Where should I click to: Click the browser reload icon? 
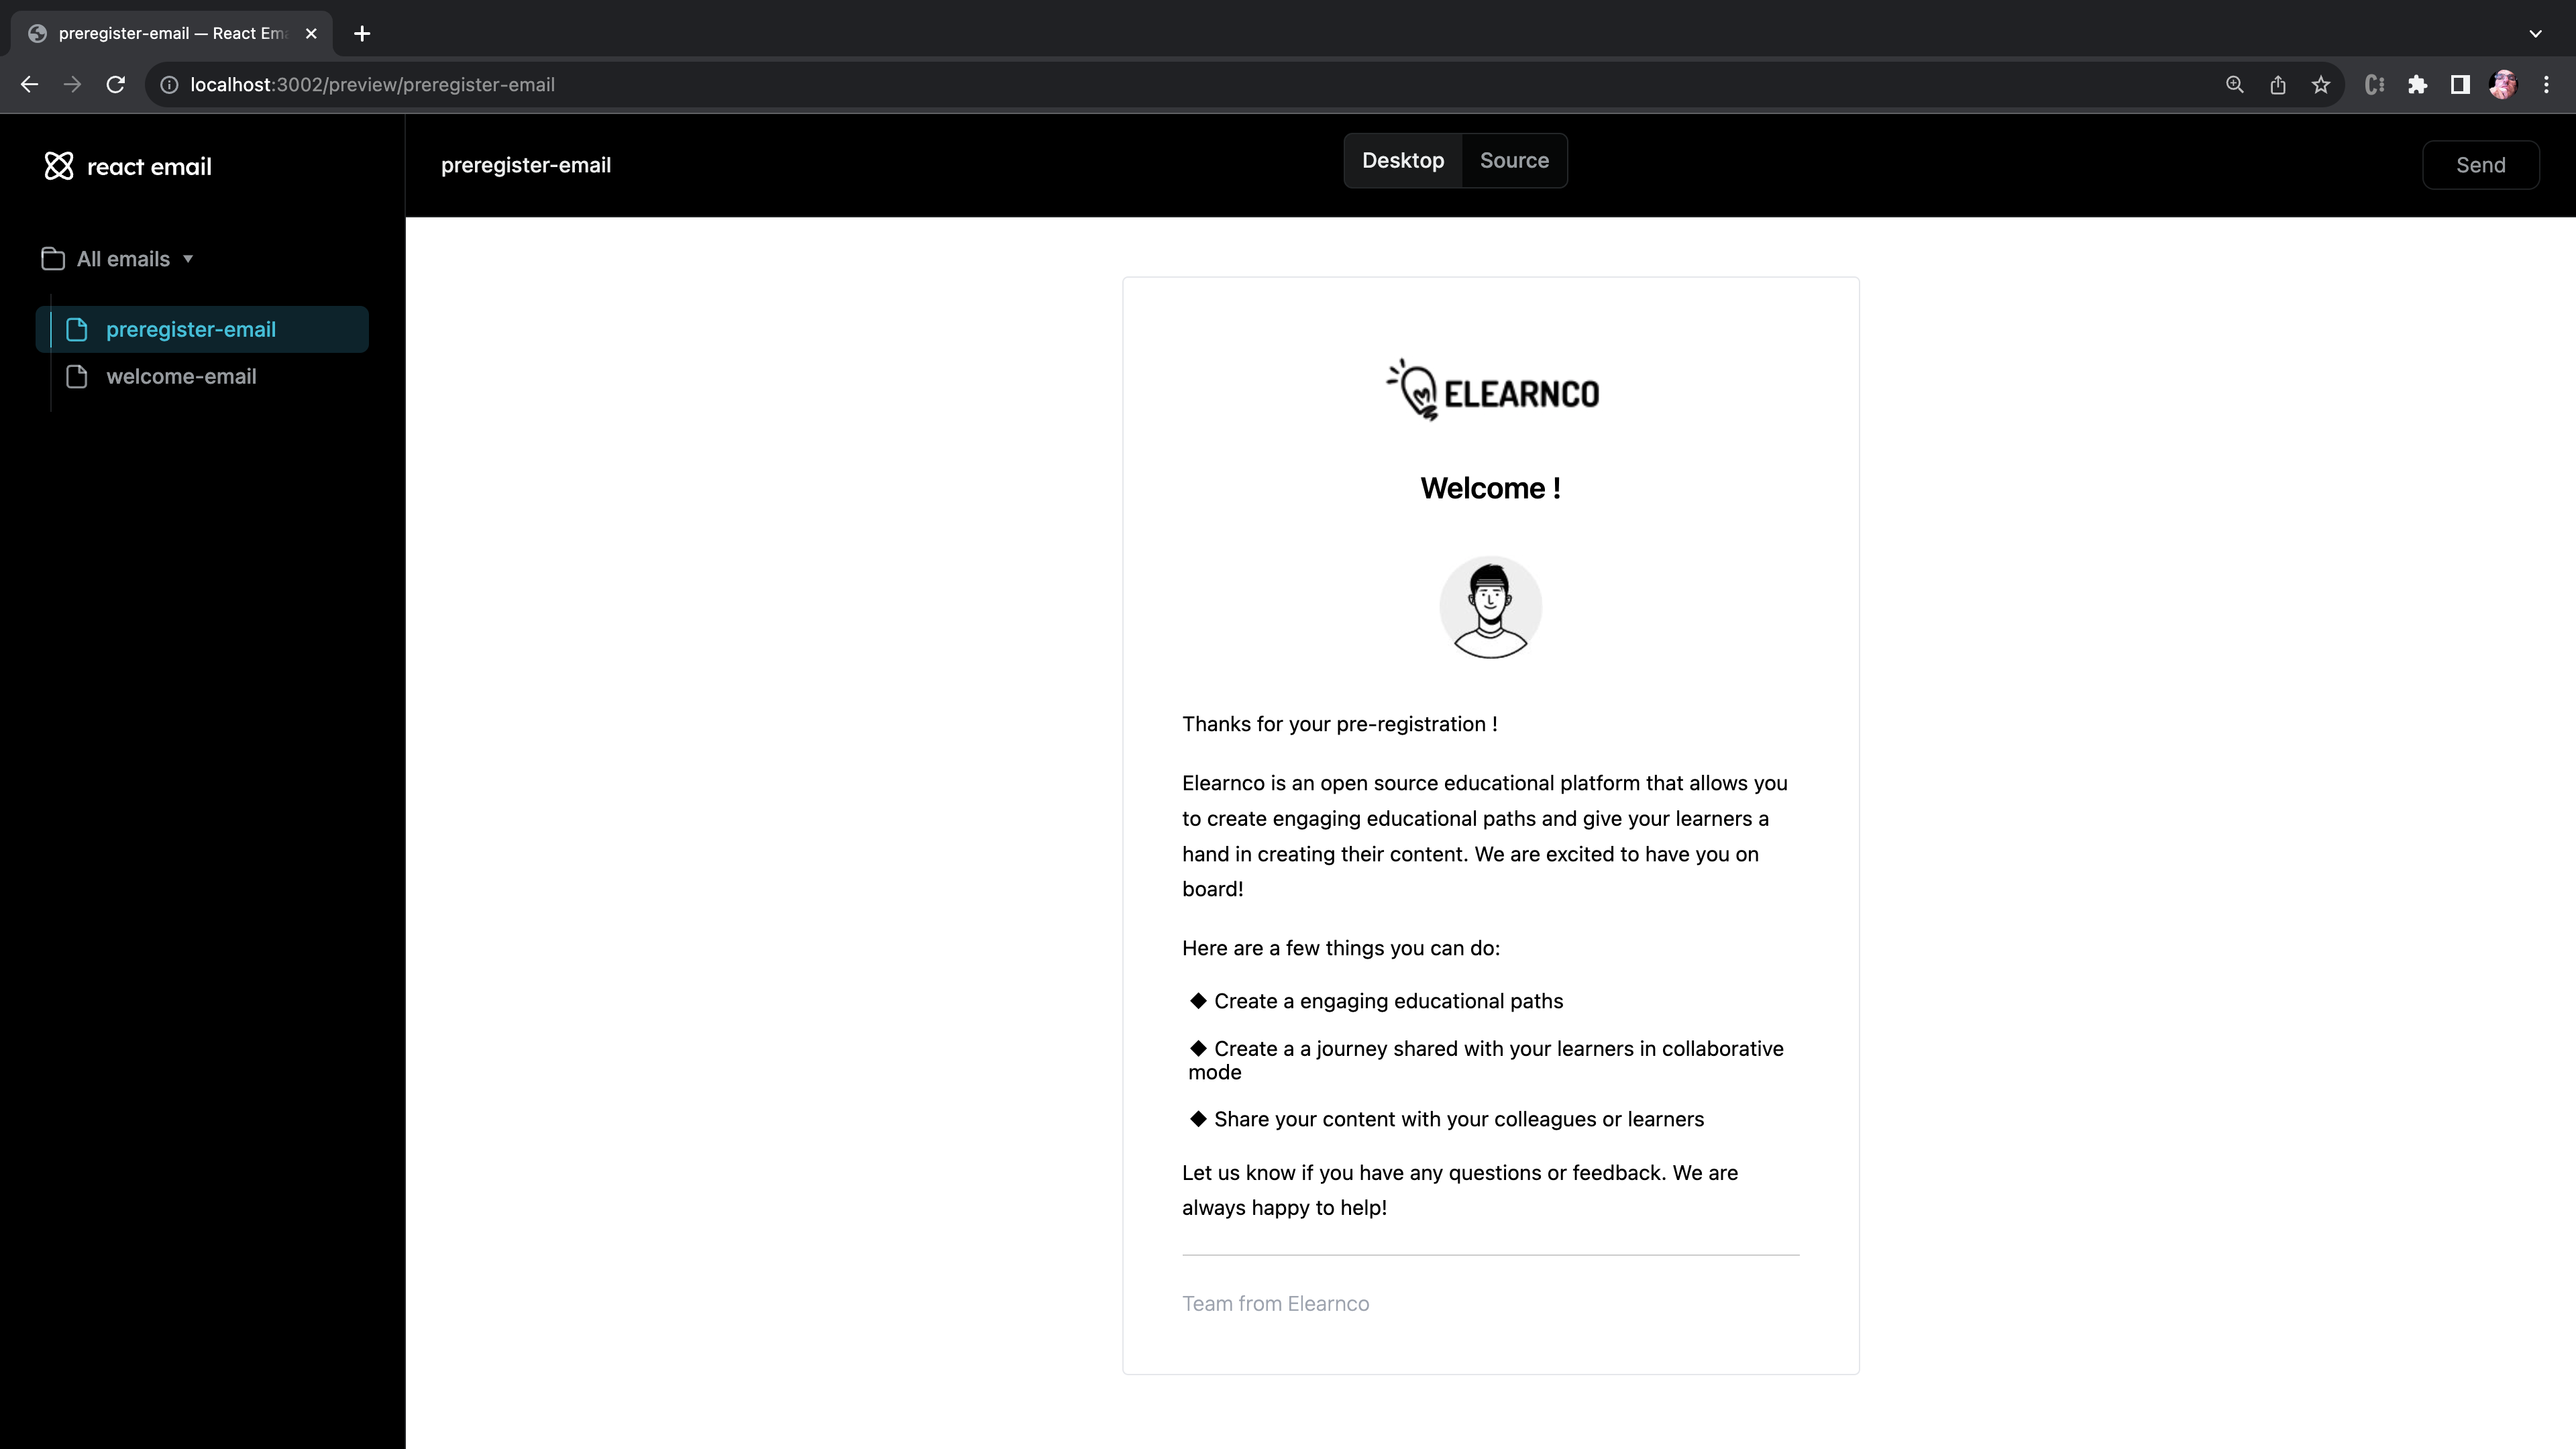[117, 83]
